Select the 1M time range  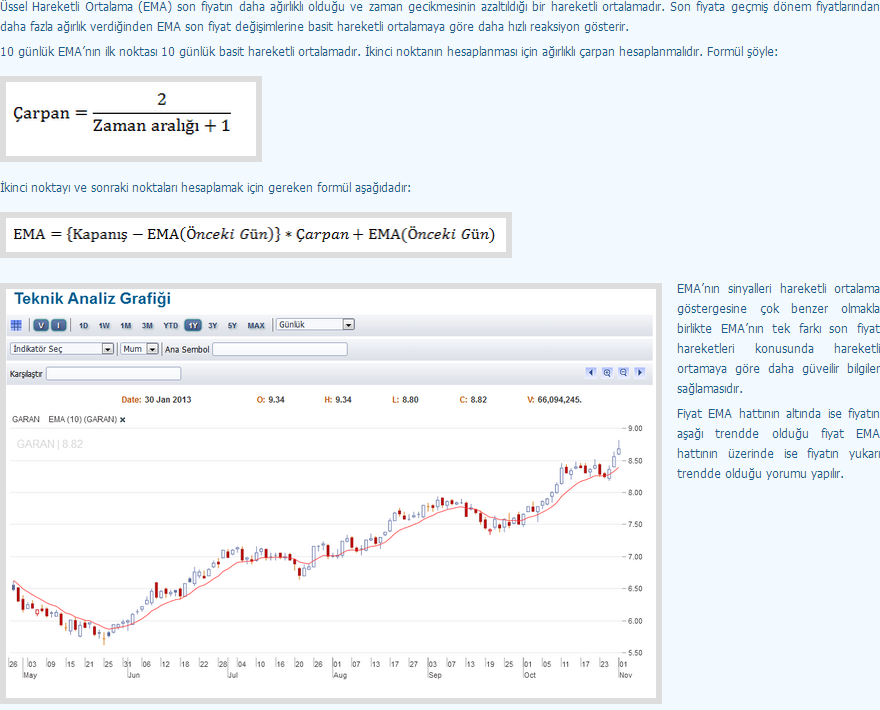pyautogui.click(x=126, y=326)
